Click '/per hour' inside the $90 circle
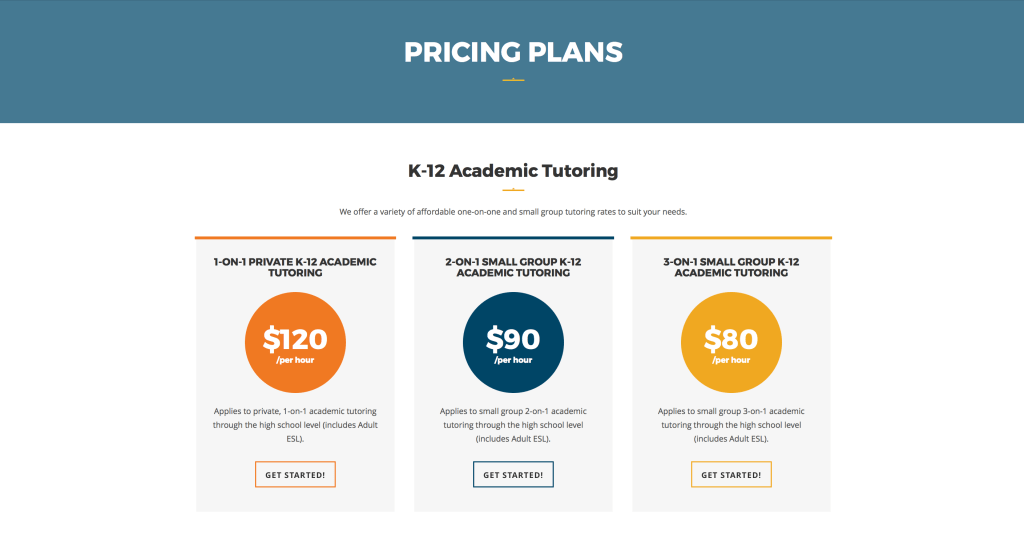1024x547 pixels. pyautogui.click(x=513, y=360)
